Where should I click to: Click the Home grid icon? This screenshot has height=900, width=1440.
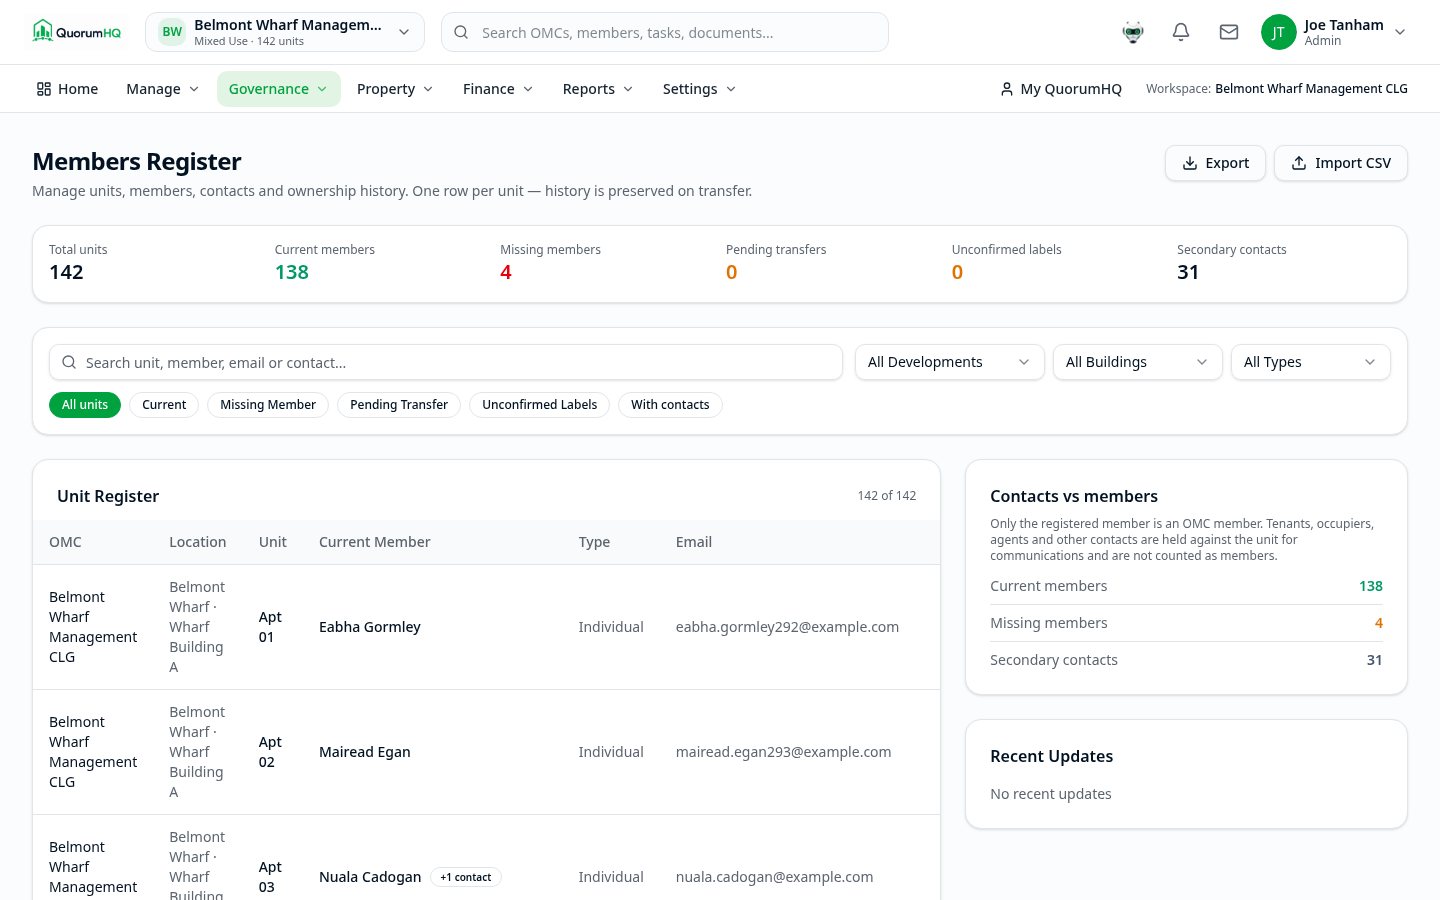44,89
